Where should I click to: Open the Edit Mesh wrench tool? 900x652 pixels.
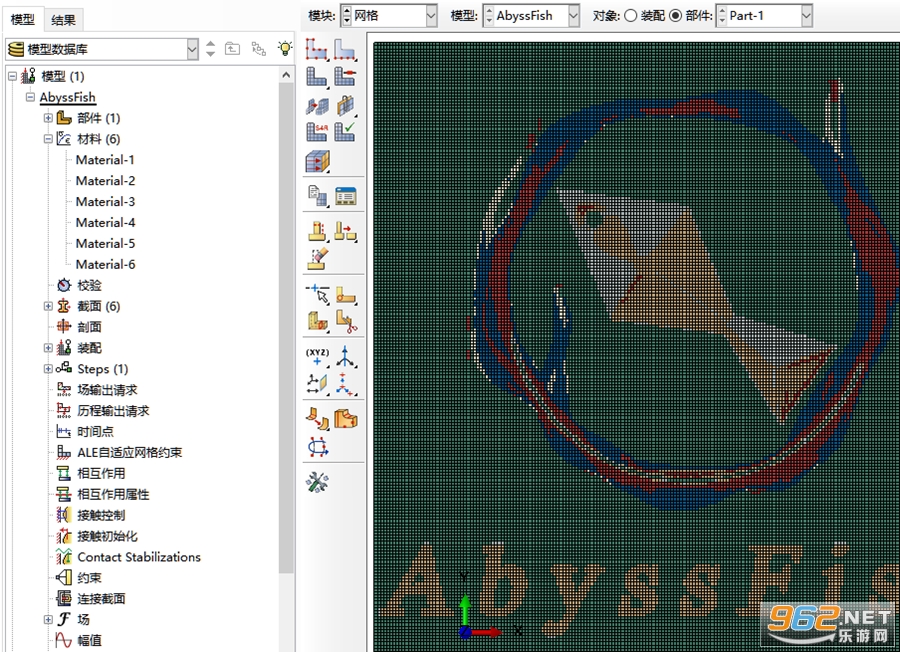(317, 482)
